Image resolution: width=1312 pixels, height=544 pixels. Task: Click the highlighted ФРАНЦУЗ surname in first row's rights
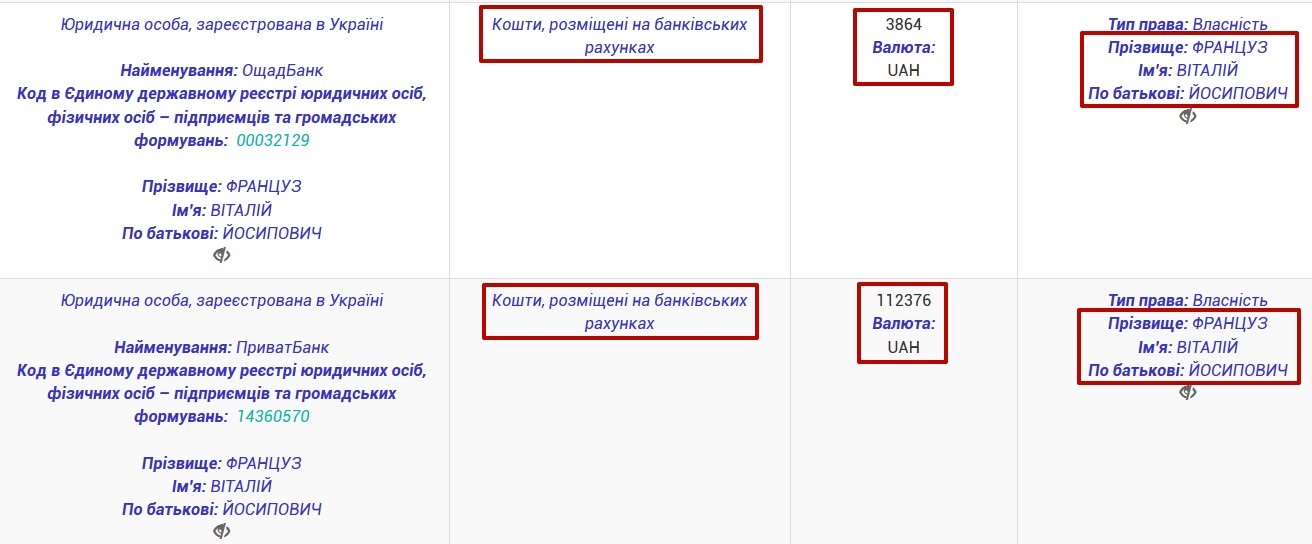[x=1230, y=47]
